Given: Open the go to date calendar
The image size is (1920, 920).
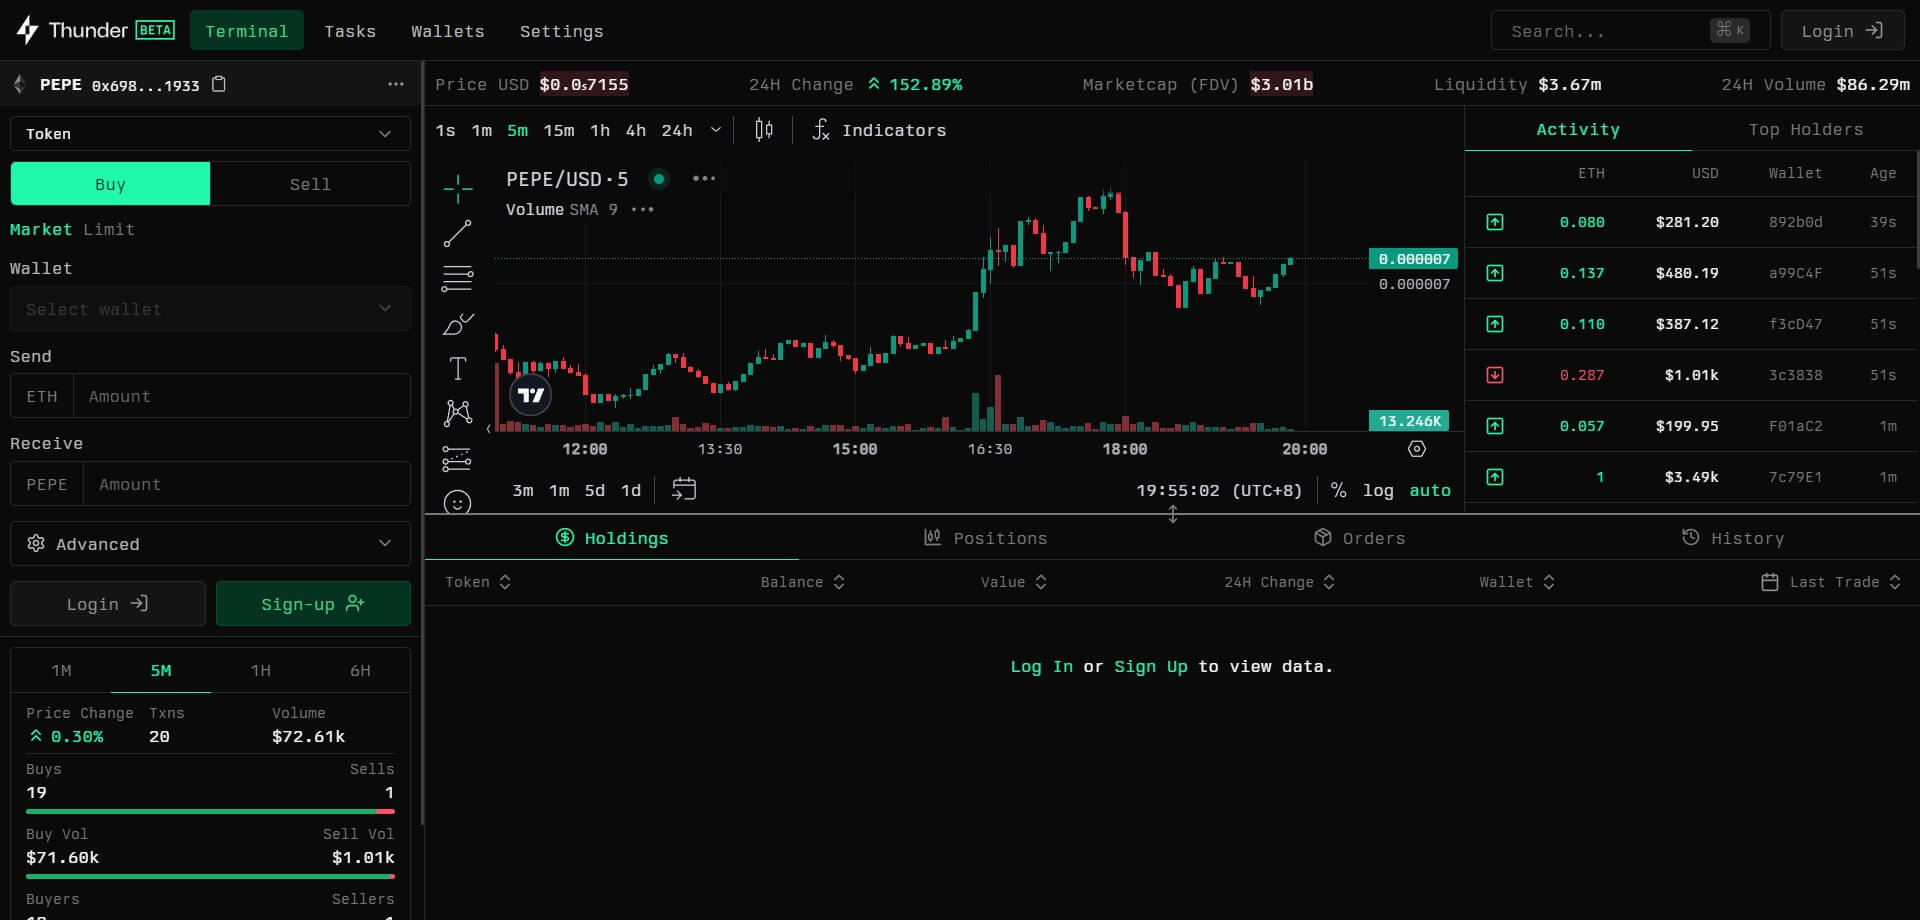Looking at the screenshot, I should click(x=684, y=490).
